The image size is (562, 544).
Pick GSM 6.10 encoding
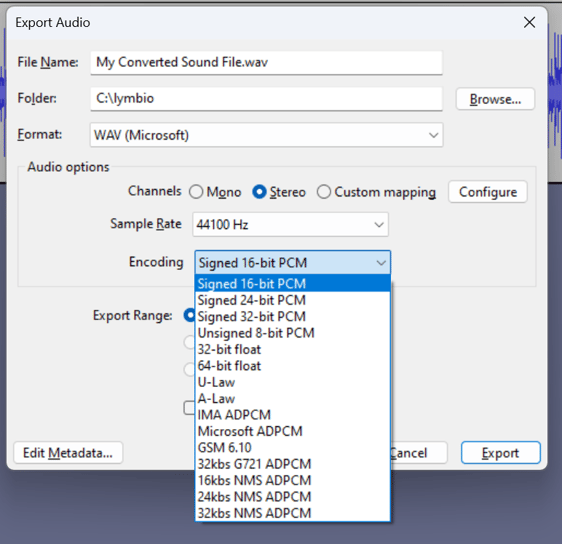click(x=292, y=448)
